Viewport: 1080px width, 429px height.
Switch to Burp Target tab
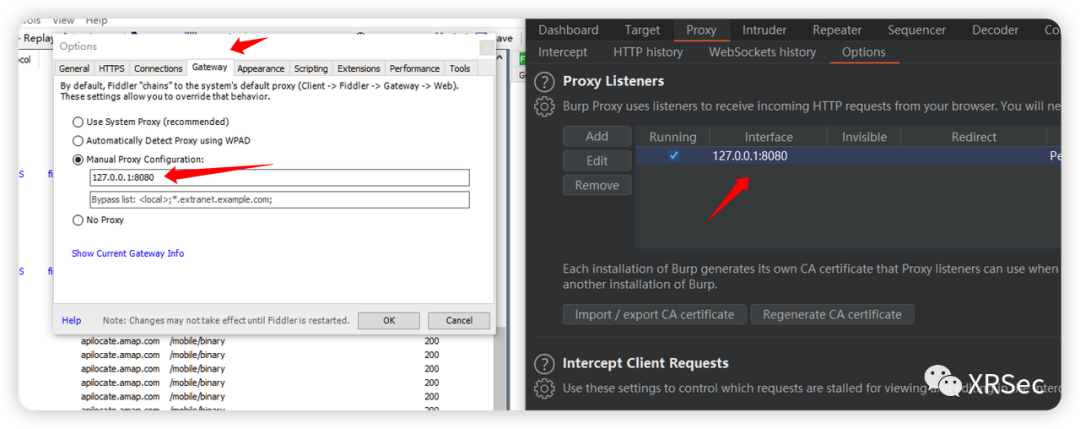coord(642,30)
